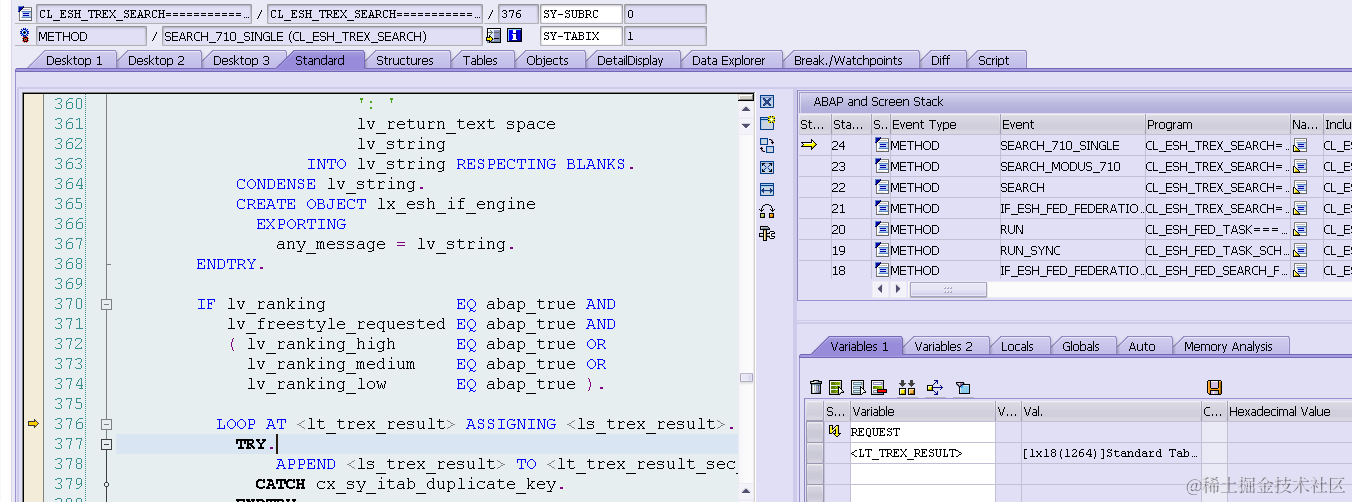
Task: Click the change value icon next to REQUEST
Action: (835, 432)
